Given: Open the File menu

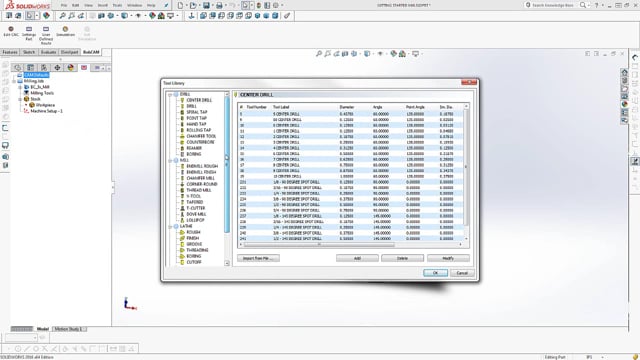Looking at the screenshot, I should pos(64,5).
